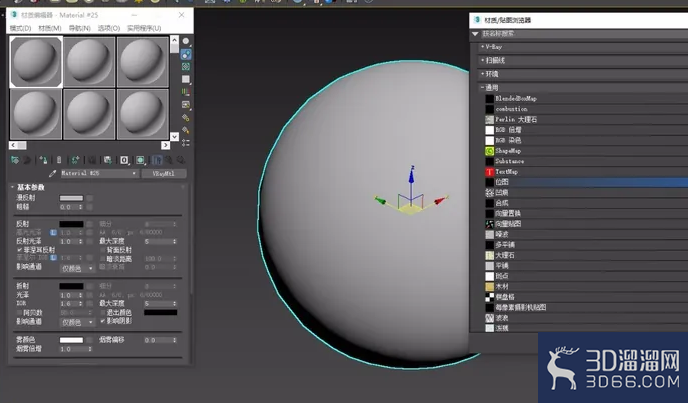Click Options icon in side toolbar
This screenshot has width=688, height=403.
point(186,118)
